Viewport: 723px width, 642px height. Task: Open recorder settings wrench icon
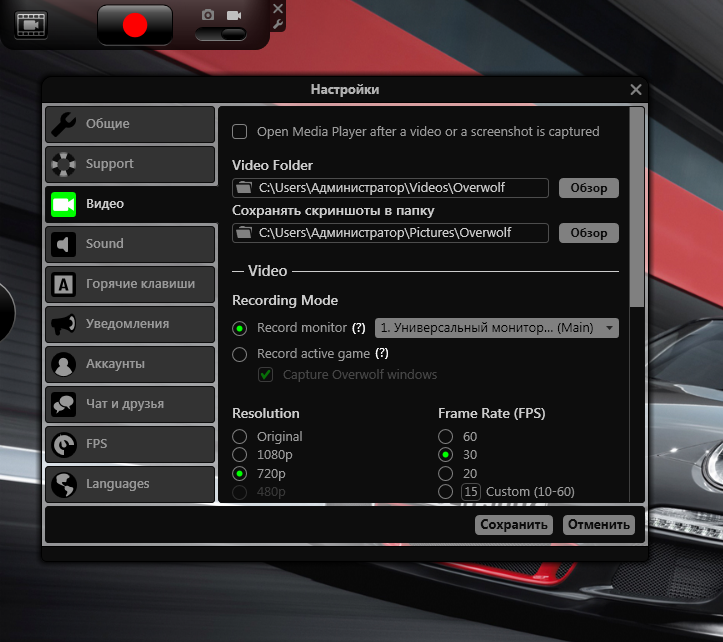(x=278, y=24)
